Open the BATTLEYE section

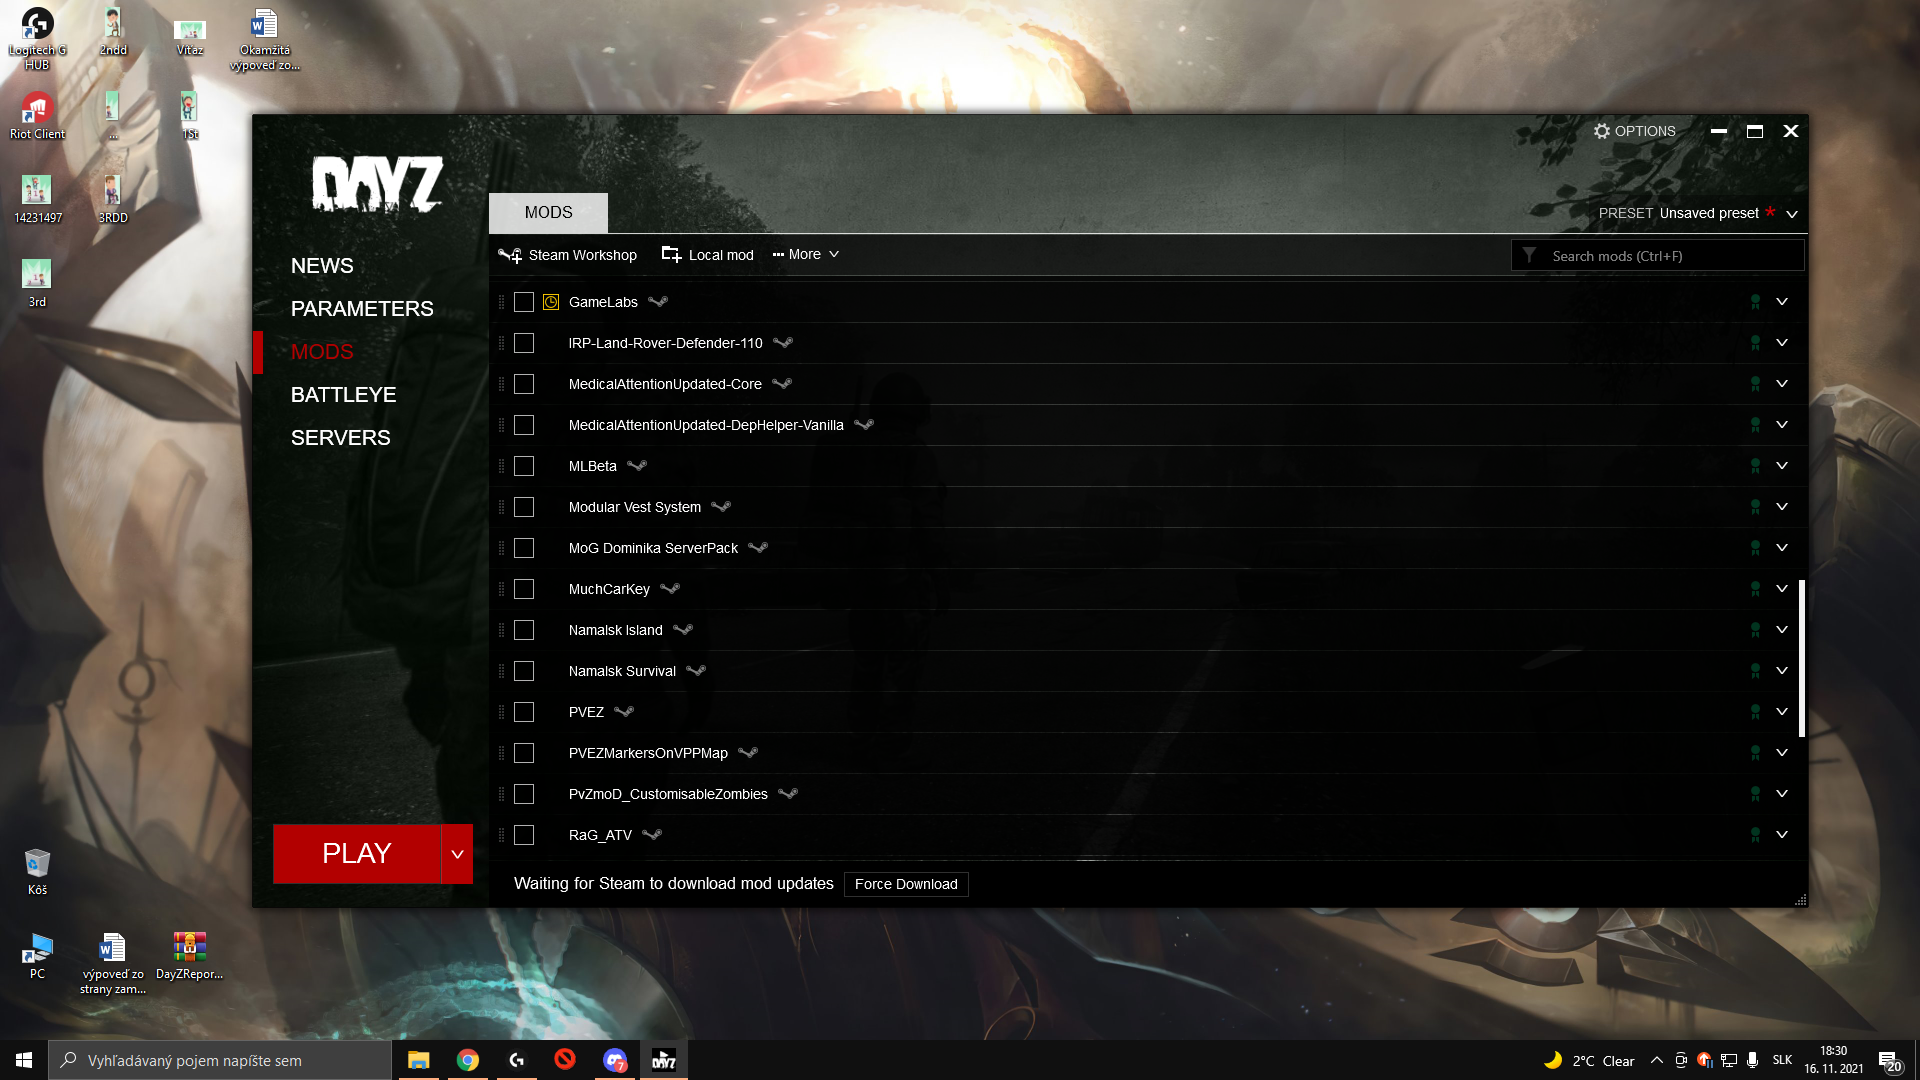343,395
